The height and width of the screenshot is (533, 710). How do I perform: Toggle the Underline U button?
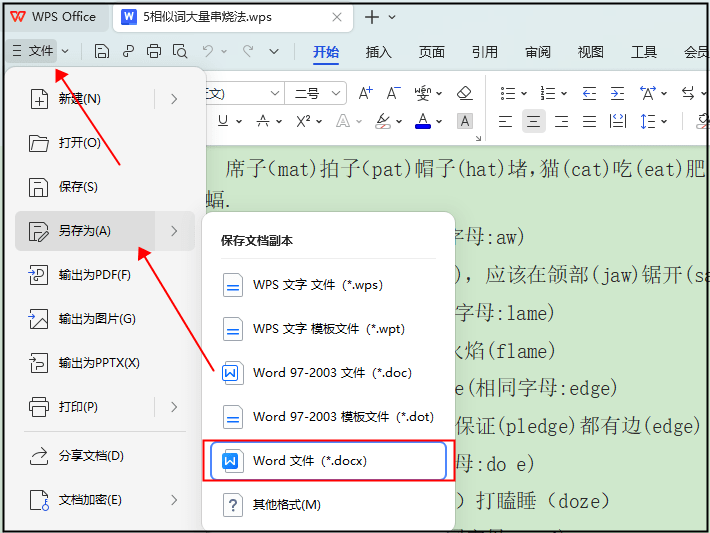(x=223, y=121)
